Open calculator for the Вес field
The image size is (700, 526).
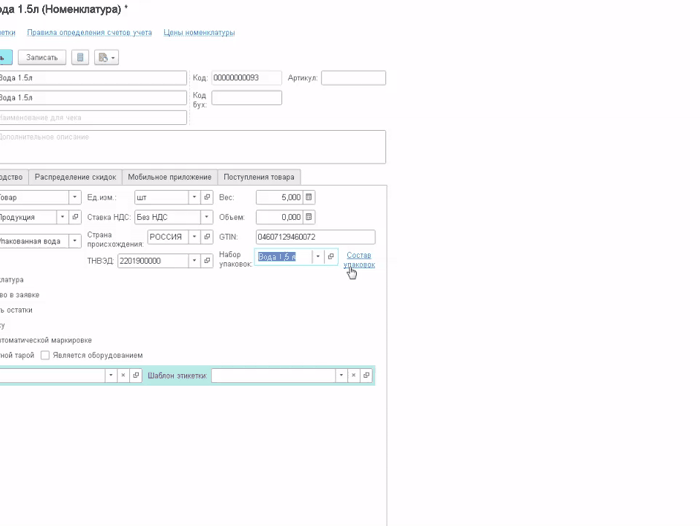309,198
